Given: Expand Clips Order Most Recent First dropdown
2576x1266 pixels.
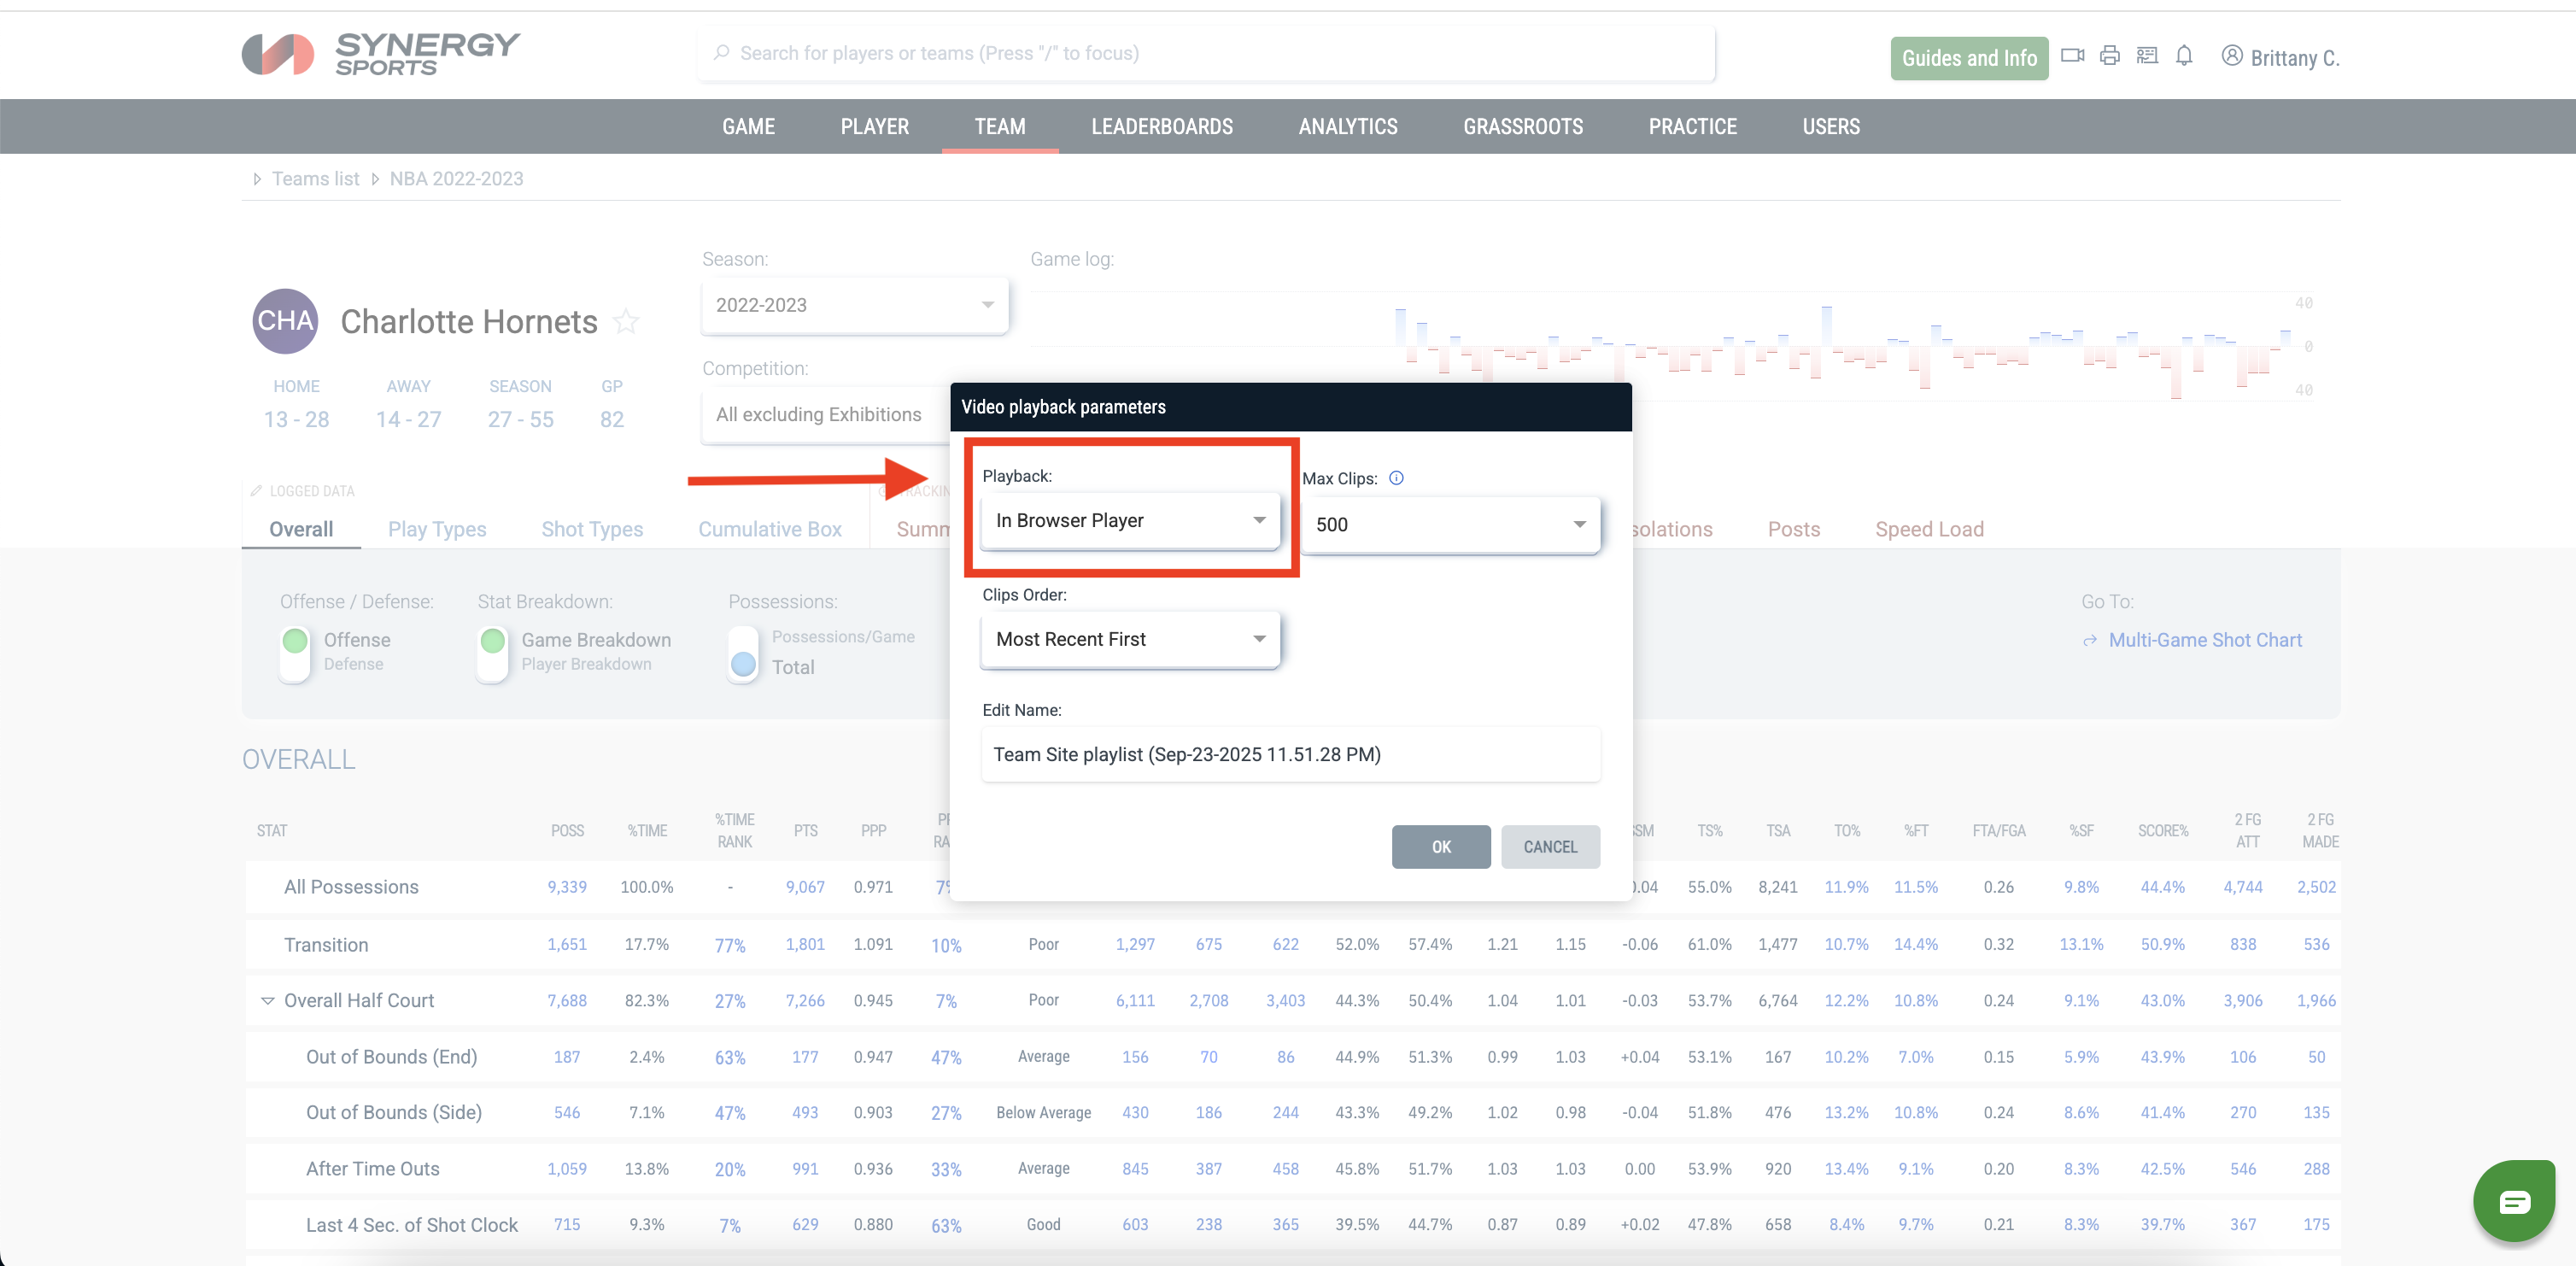Looking at the screenshot, I should (1130, 639).
